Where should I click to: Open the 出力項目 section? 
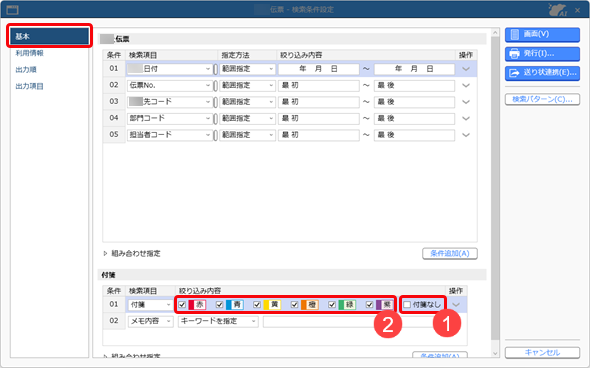29,86
